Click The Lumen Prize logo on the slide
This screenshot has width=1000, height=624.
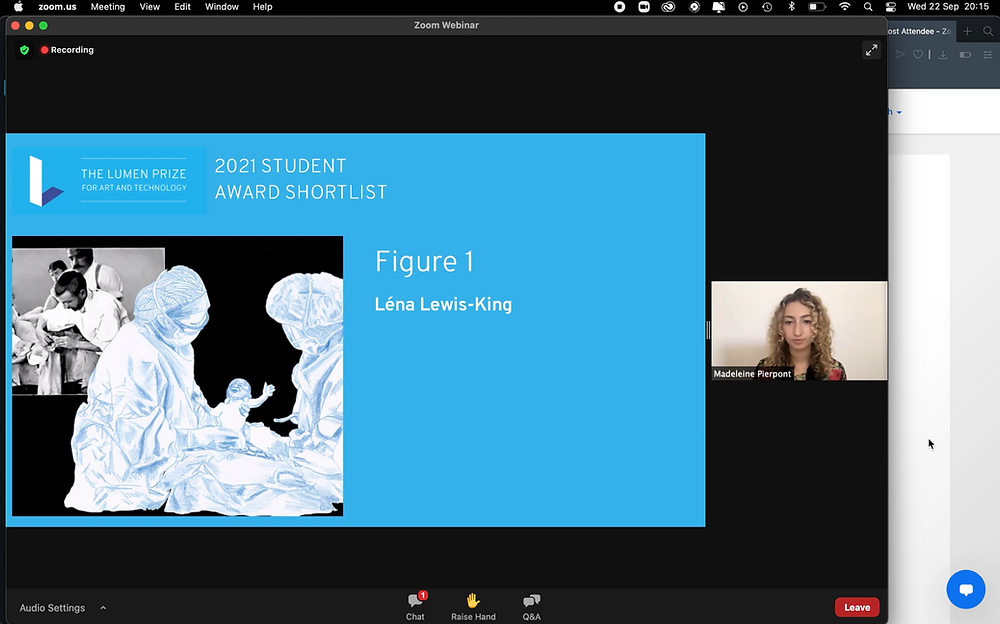click(x=109, y=181)
